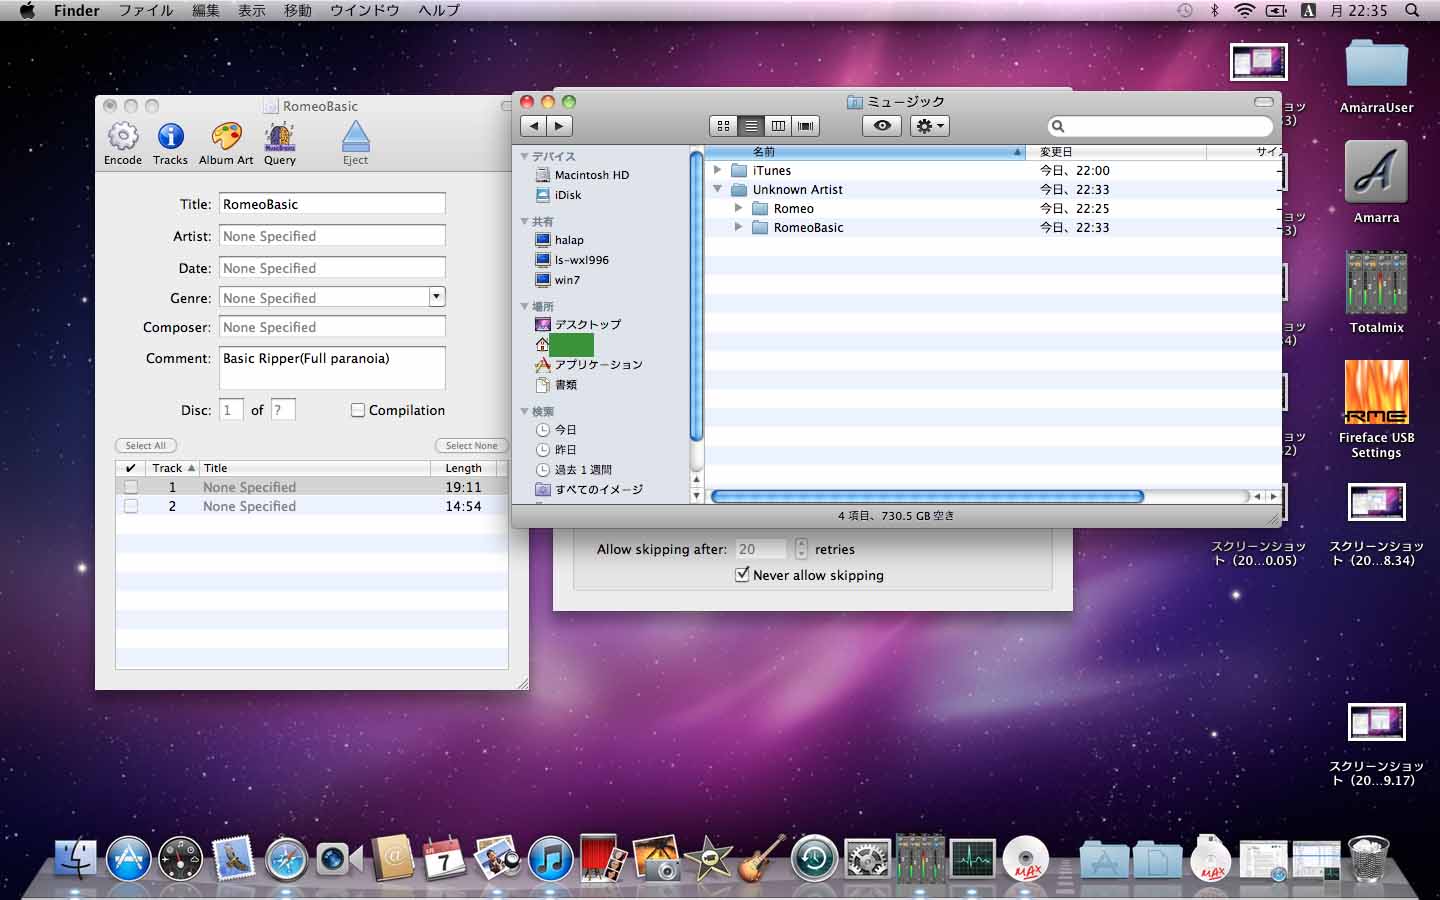
Task: Expand the iTunes folder
Action: coord(717,170)
